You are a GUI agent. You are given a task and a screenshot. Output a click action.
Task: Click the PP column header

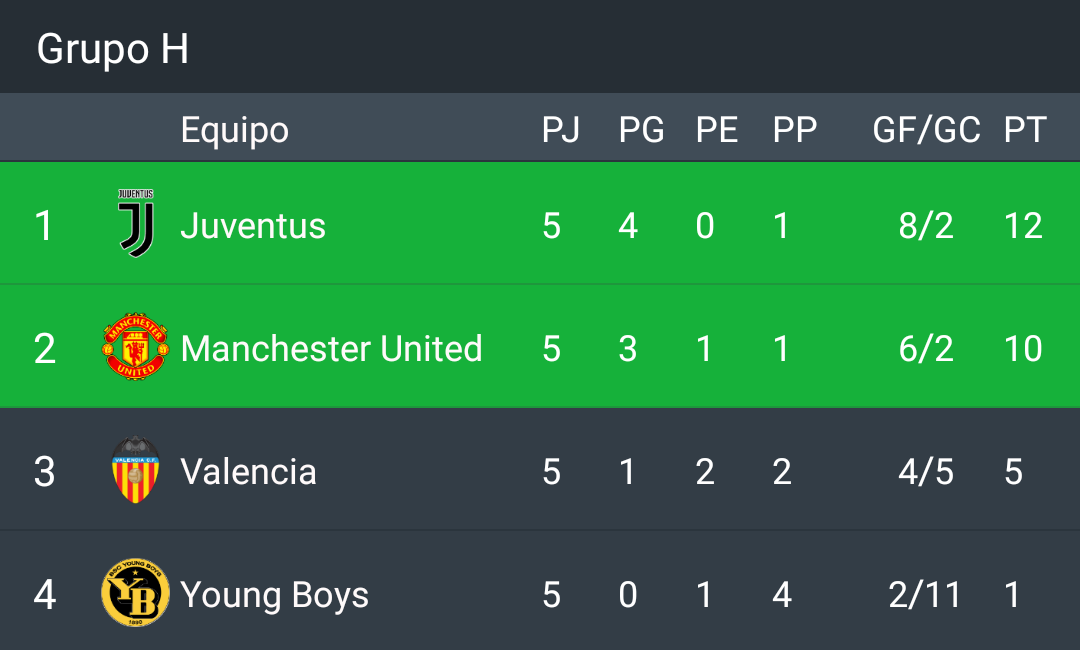pyautogui.click(x=794, y=130)
